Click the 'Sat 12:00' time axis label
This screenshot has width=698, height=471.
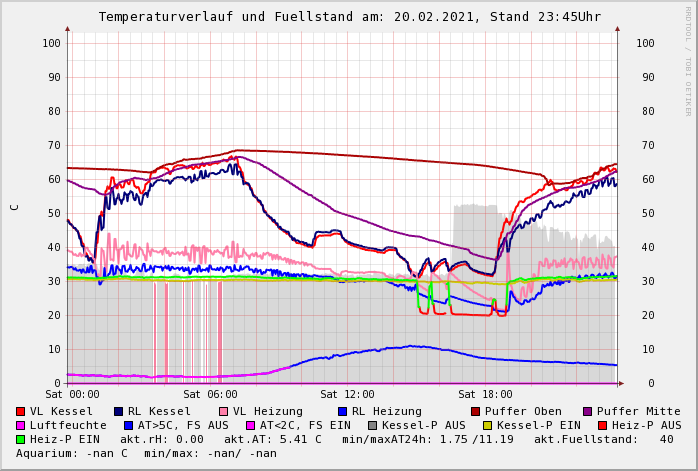tap(347, 395)
